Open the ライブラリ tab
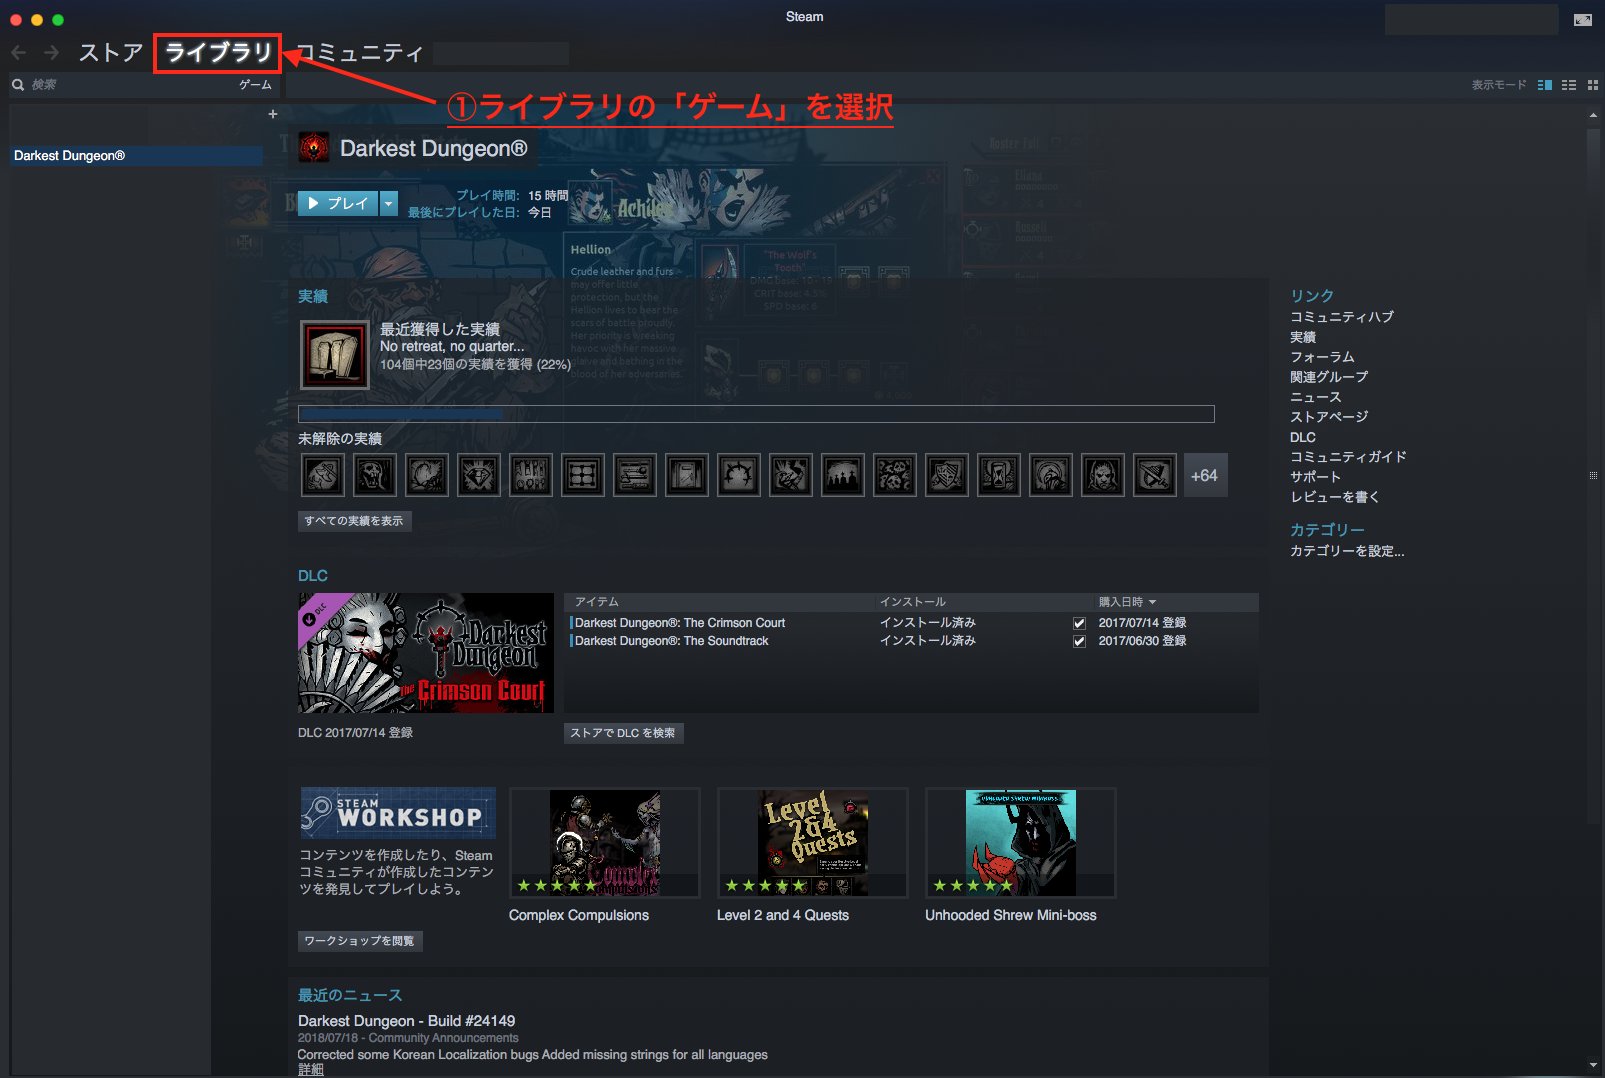This screenshot has width=1605, height=1078. pos(218,52)
